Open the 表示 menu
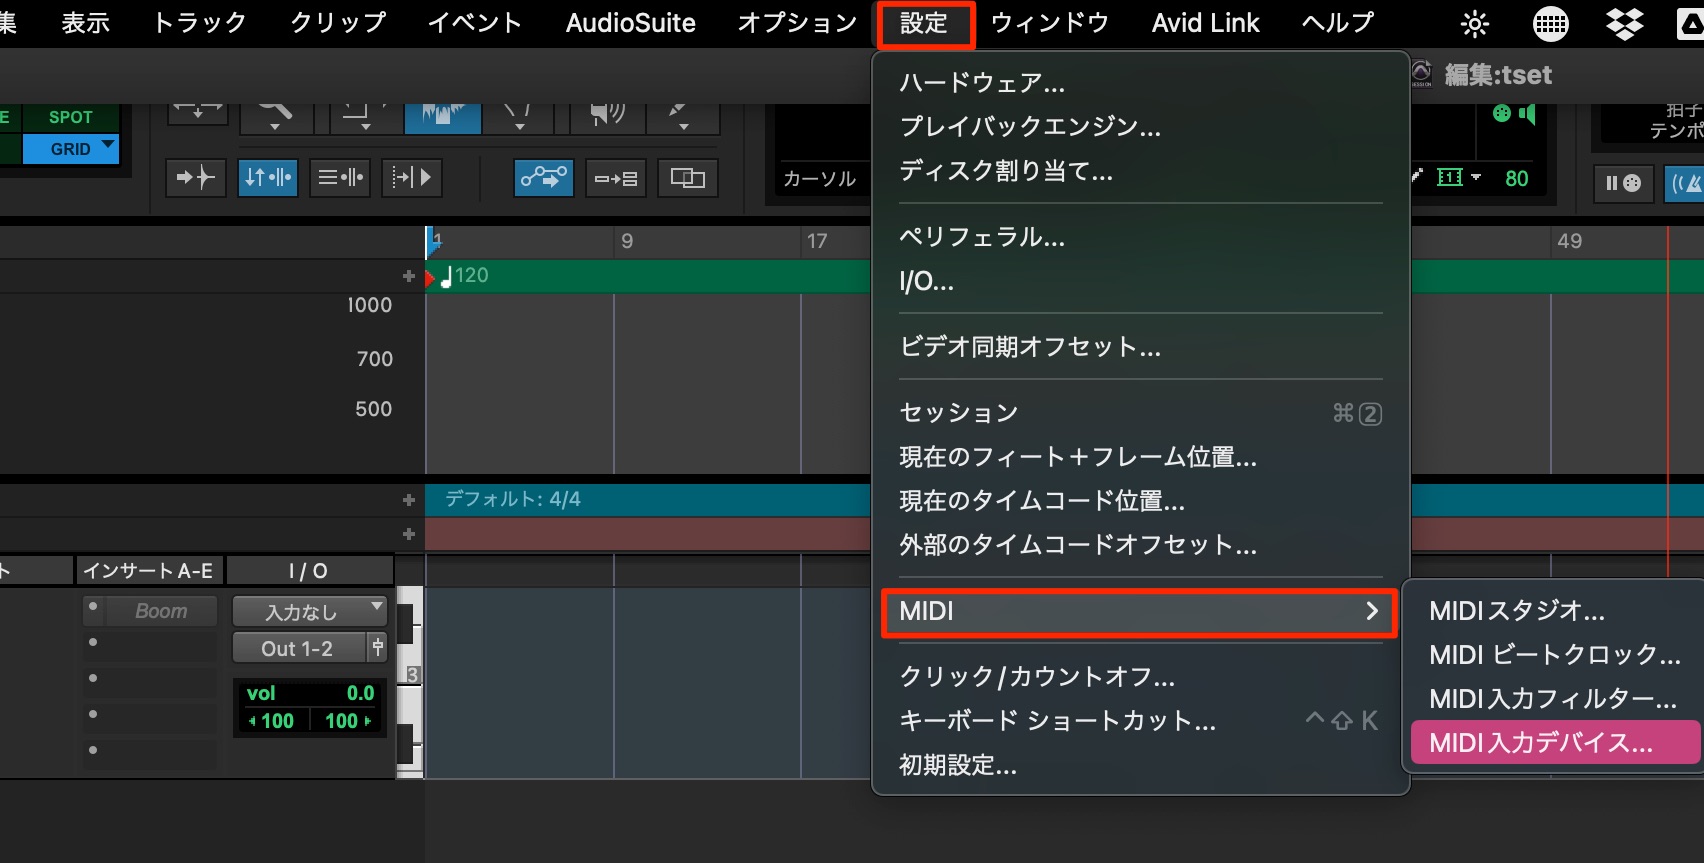Viewport: 1704px width, 863px height. [86, 23]
